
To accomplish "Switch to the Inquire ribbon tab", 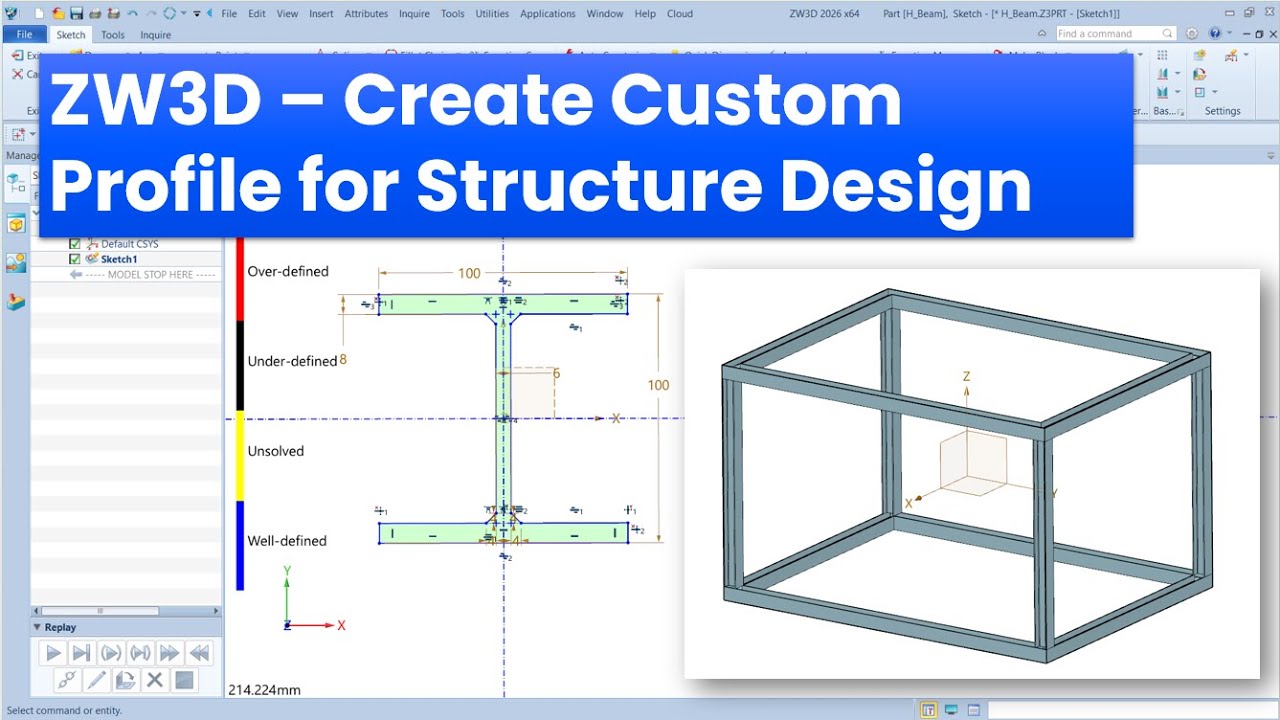I will point(155,35).
